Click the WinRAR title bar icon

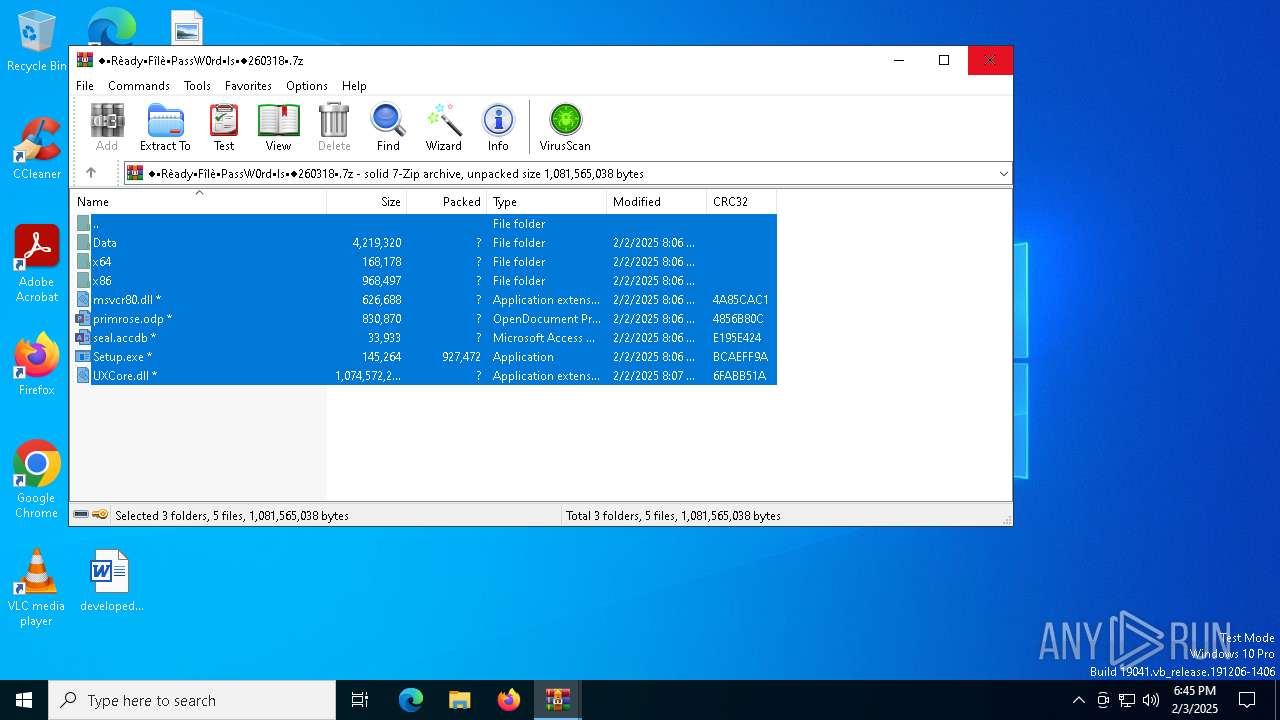[85, 60]
